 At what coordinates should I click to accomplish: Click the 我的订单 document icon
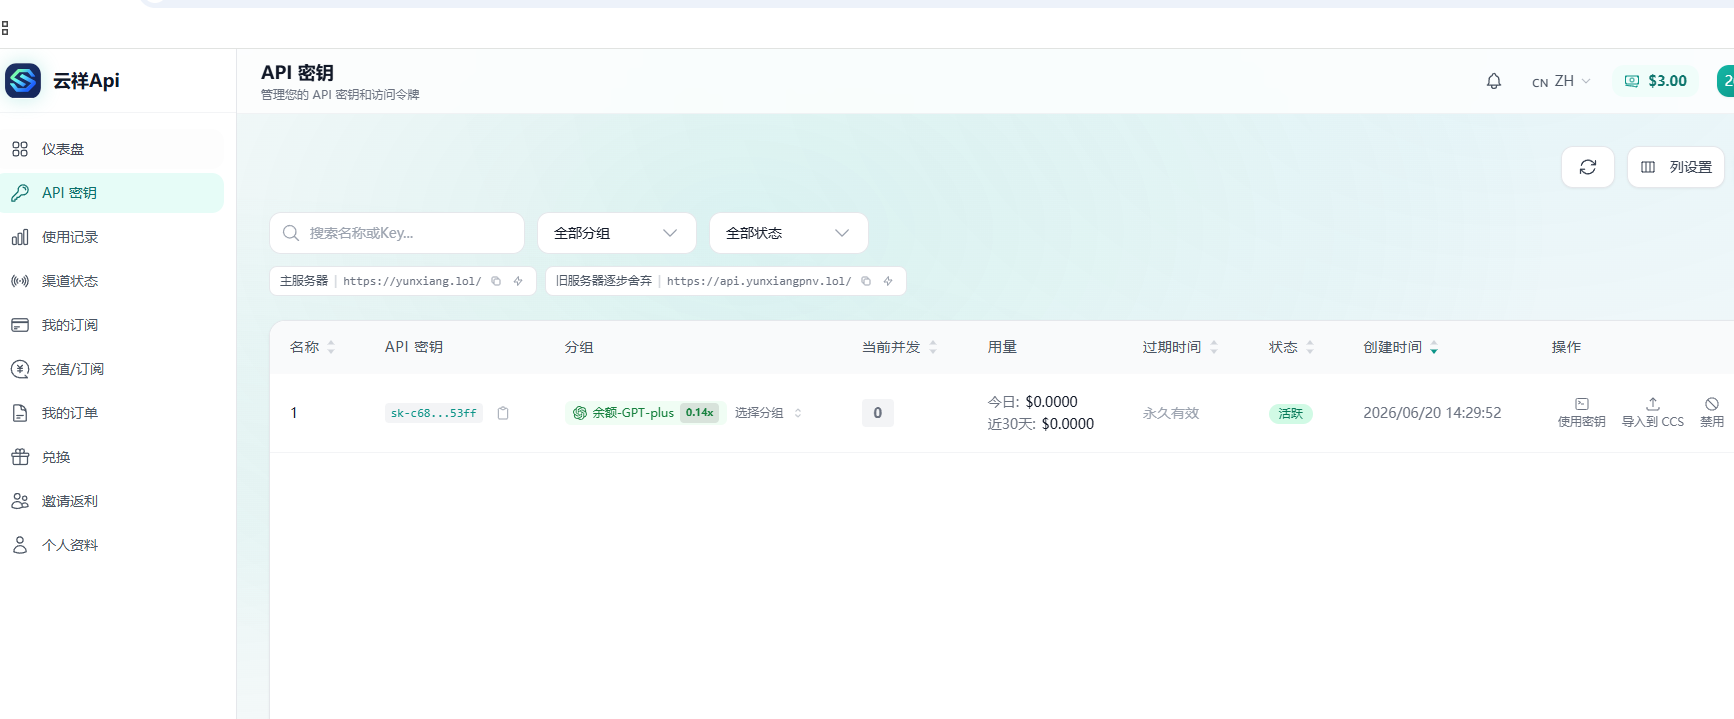20,413
